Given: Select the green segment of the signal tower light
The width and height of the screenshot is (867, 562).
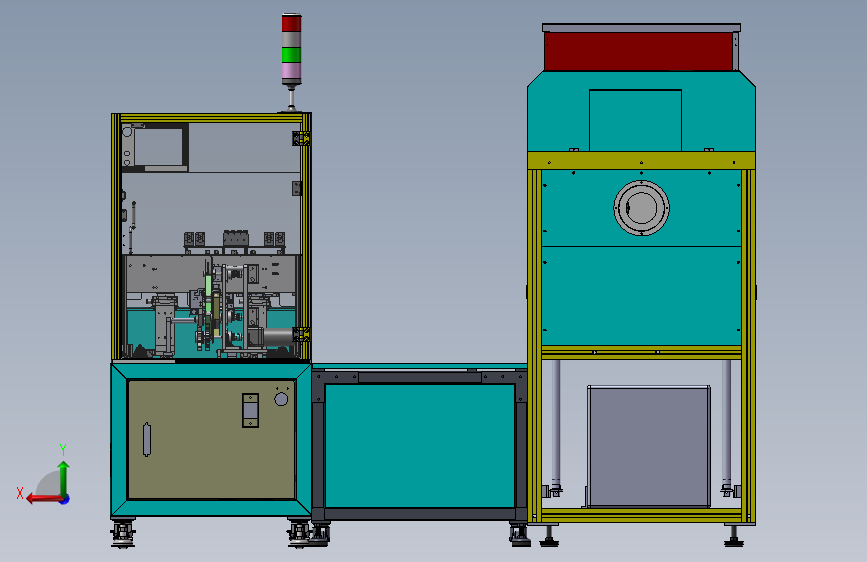Looking at the screenshot, I should [291, 55].
